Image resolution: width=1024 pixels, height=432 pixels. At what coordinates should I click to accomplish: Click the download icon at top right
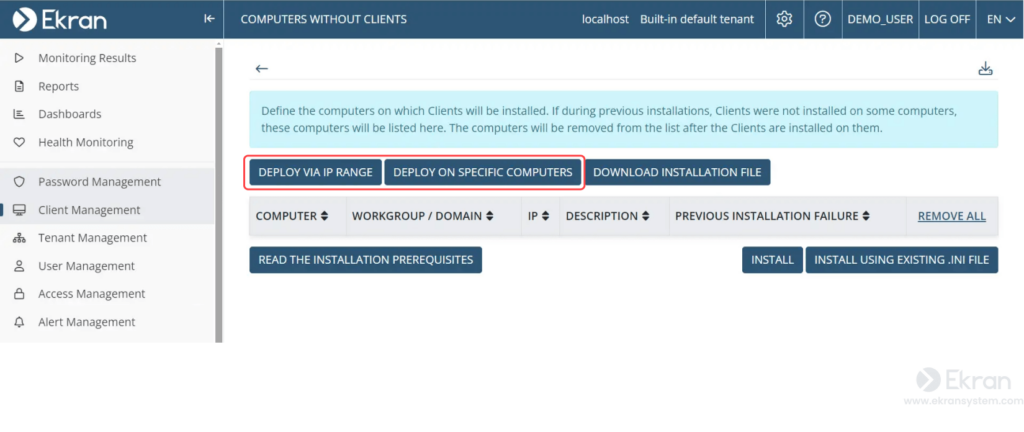pos(985,69)
